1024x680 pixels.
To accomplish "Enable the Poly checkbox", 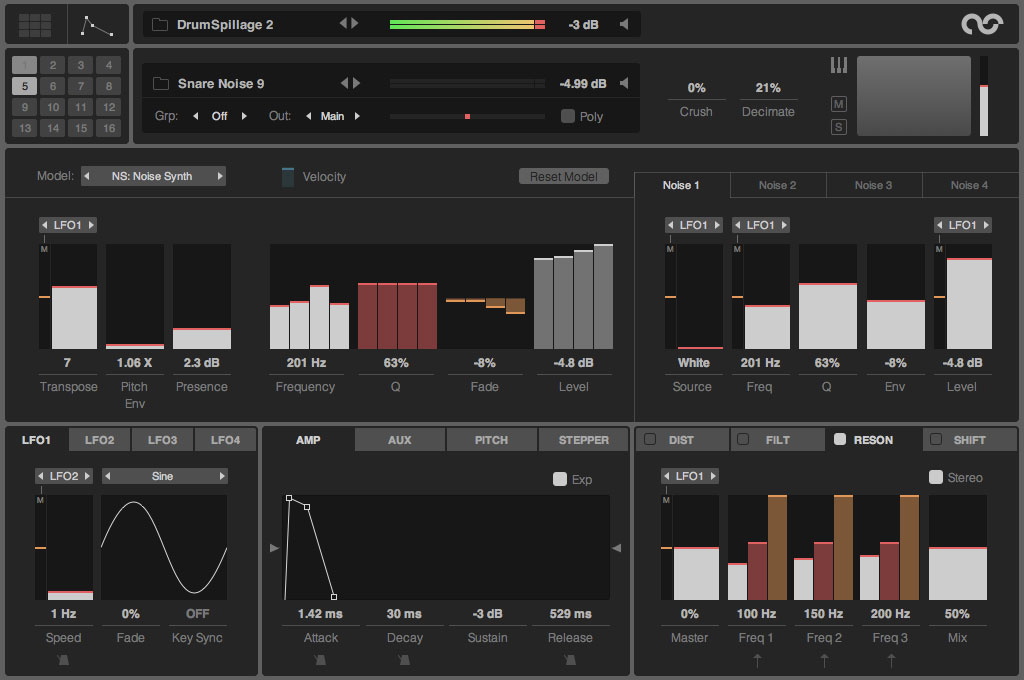I will (x=568, y=116).
